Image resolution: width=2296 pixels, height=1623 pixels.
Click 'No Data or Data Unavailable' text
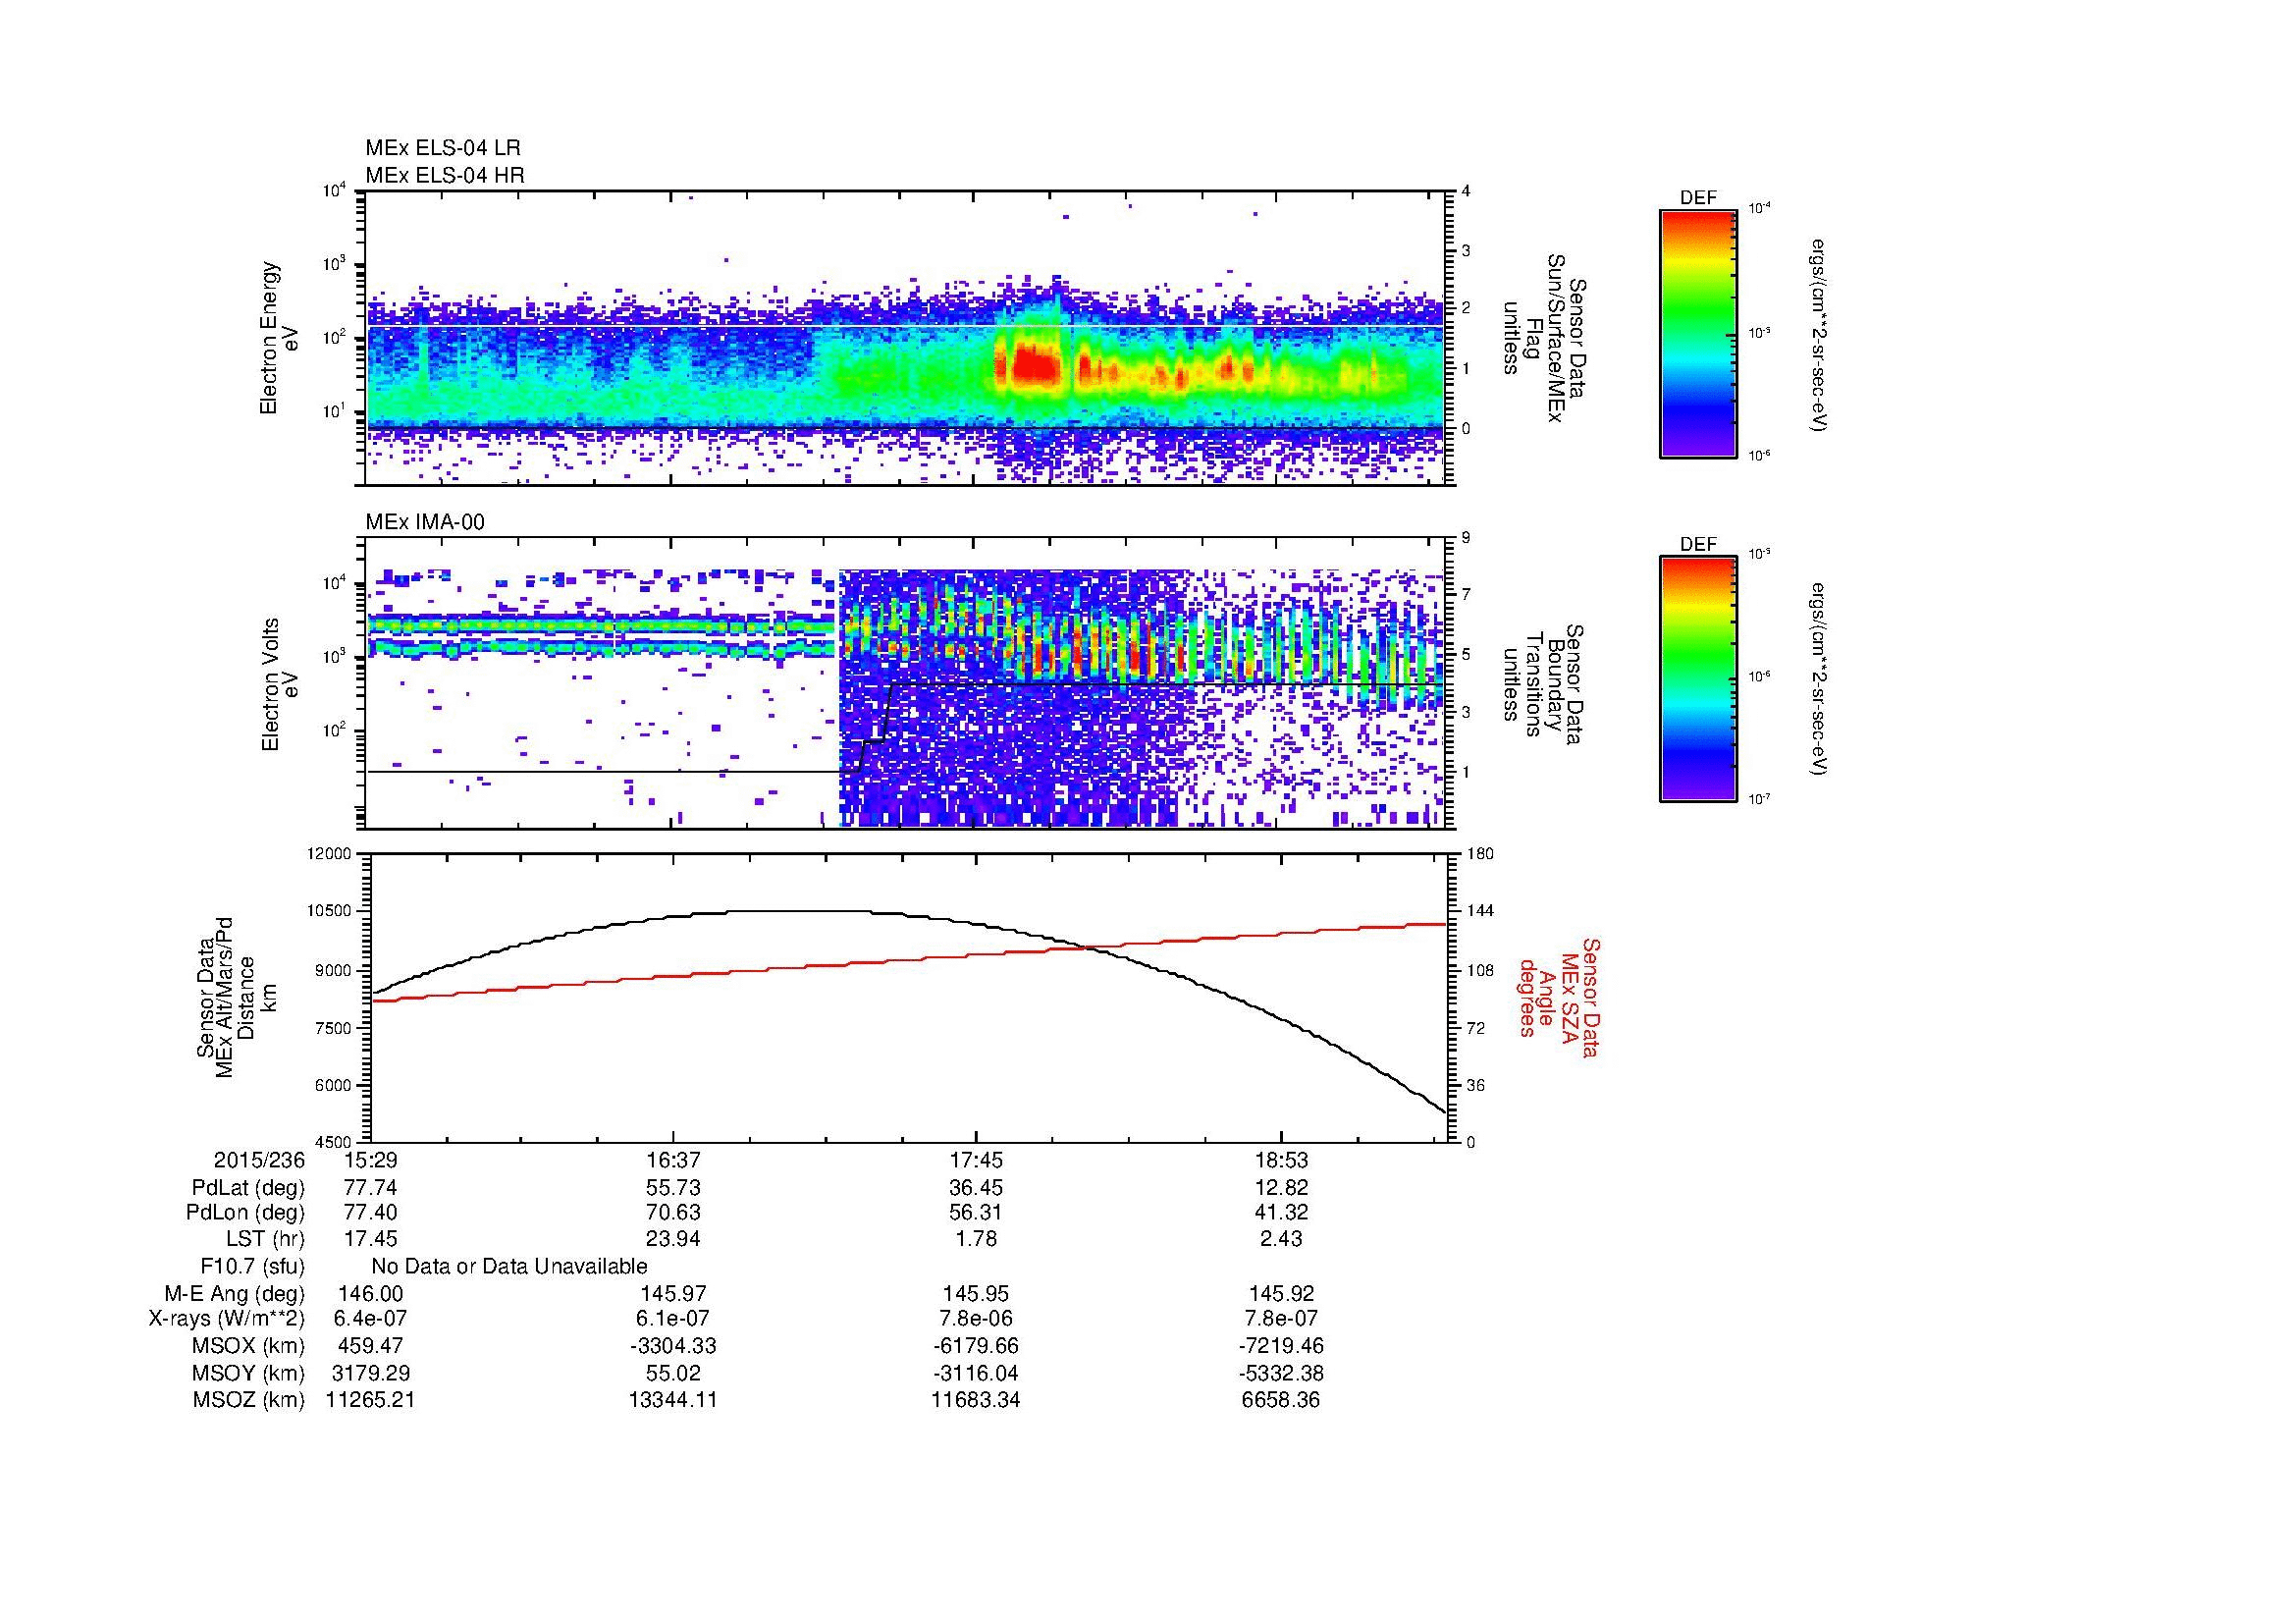coord(509,1267)
